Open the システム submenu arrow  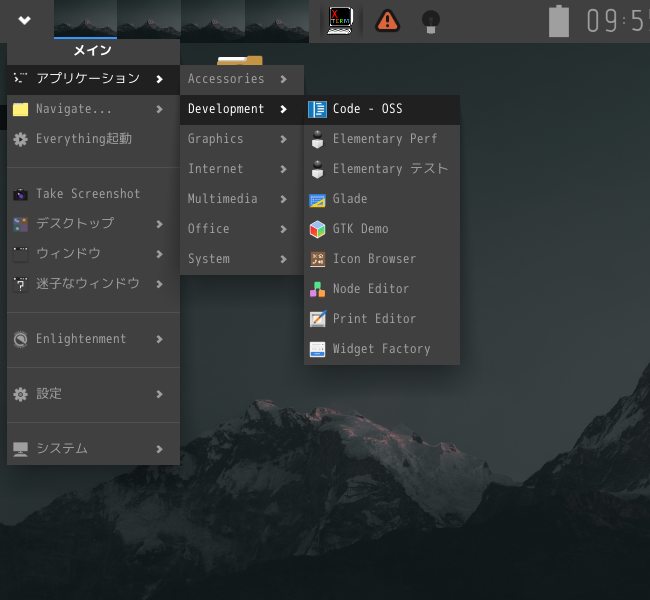click(x=160, y=449)
